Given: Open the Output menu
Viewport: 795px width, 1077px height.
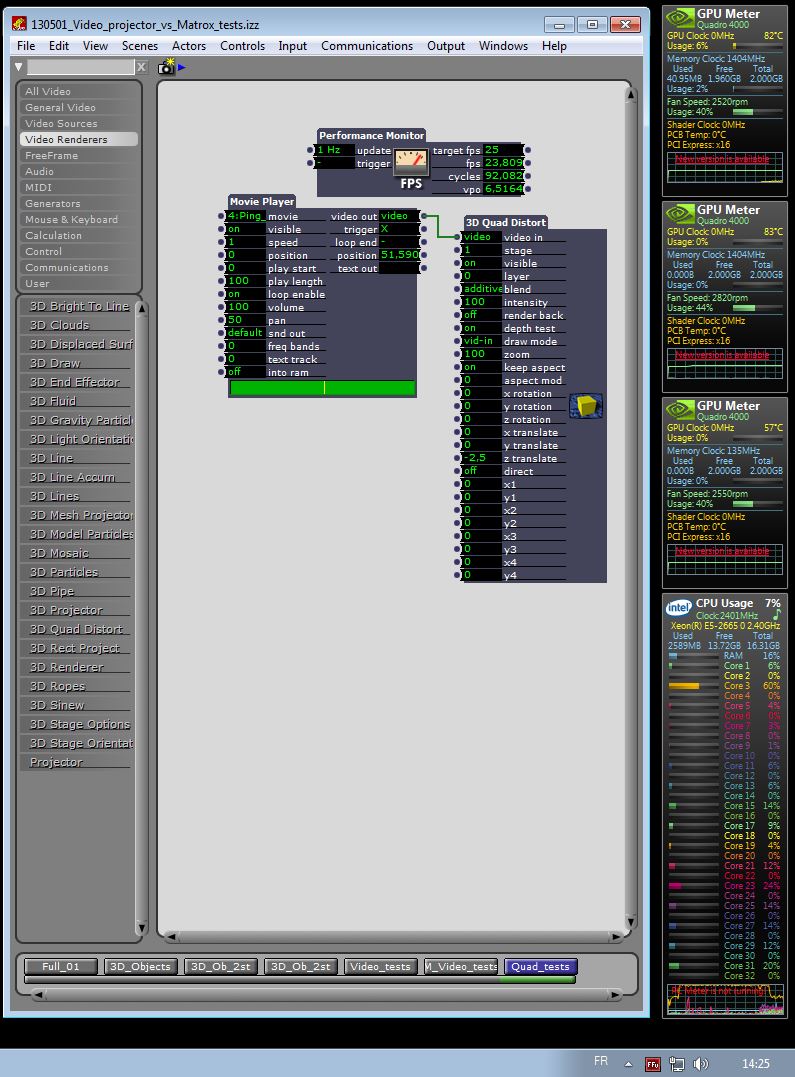Looking at the screenshot, I should point(446,46).
